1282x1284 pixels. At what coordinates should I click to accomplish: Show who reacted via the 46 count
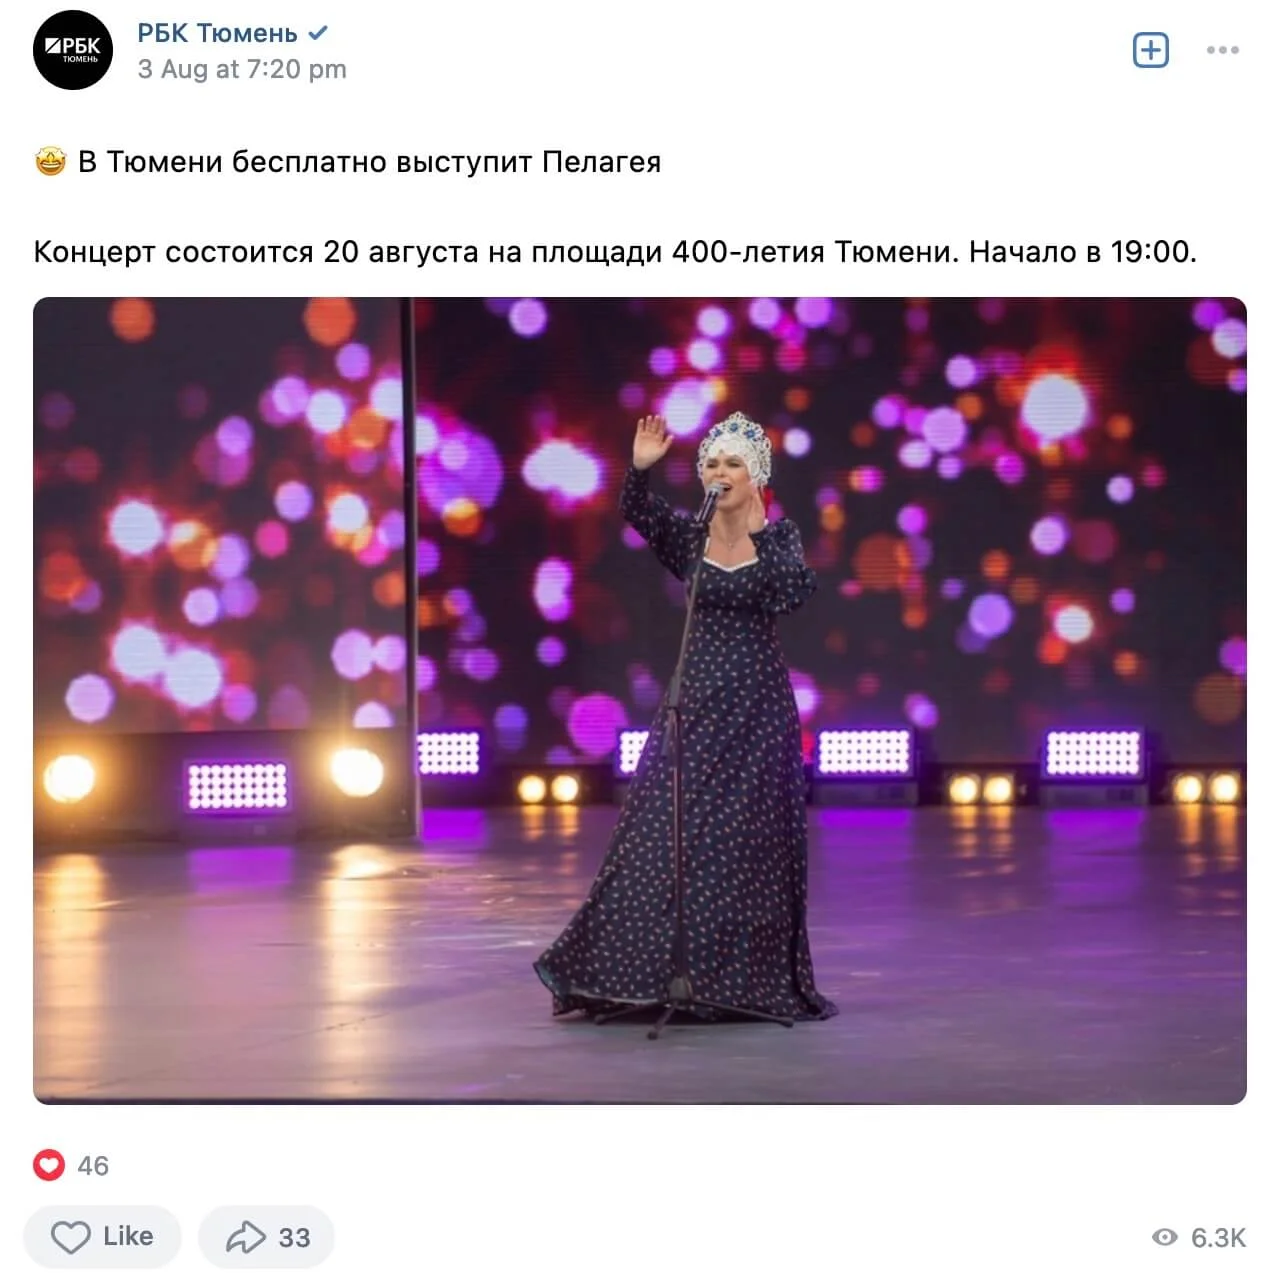(93, 1166)
